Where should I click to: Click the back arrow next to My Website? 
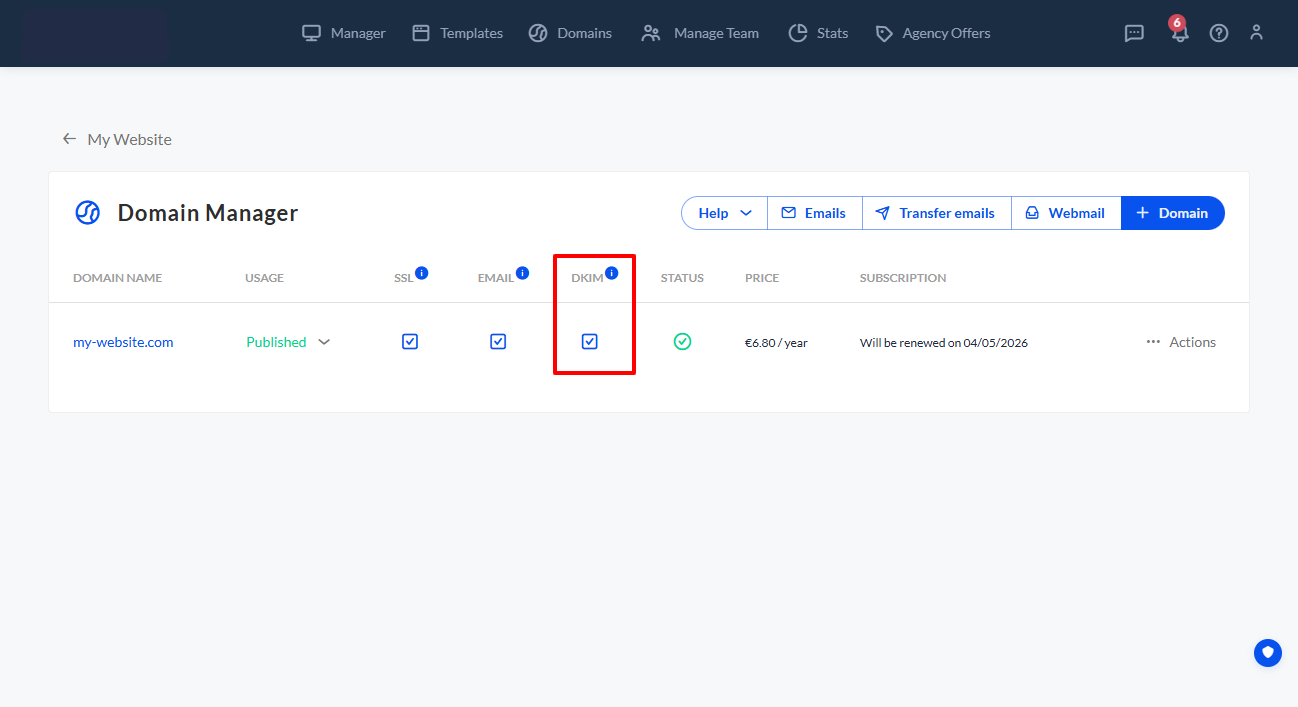(68, 138)
